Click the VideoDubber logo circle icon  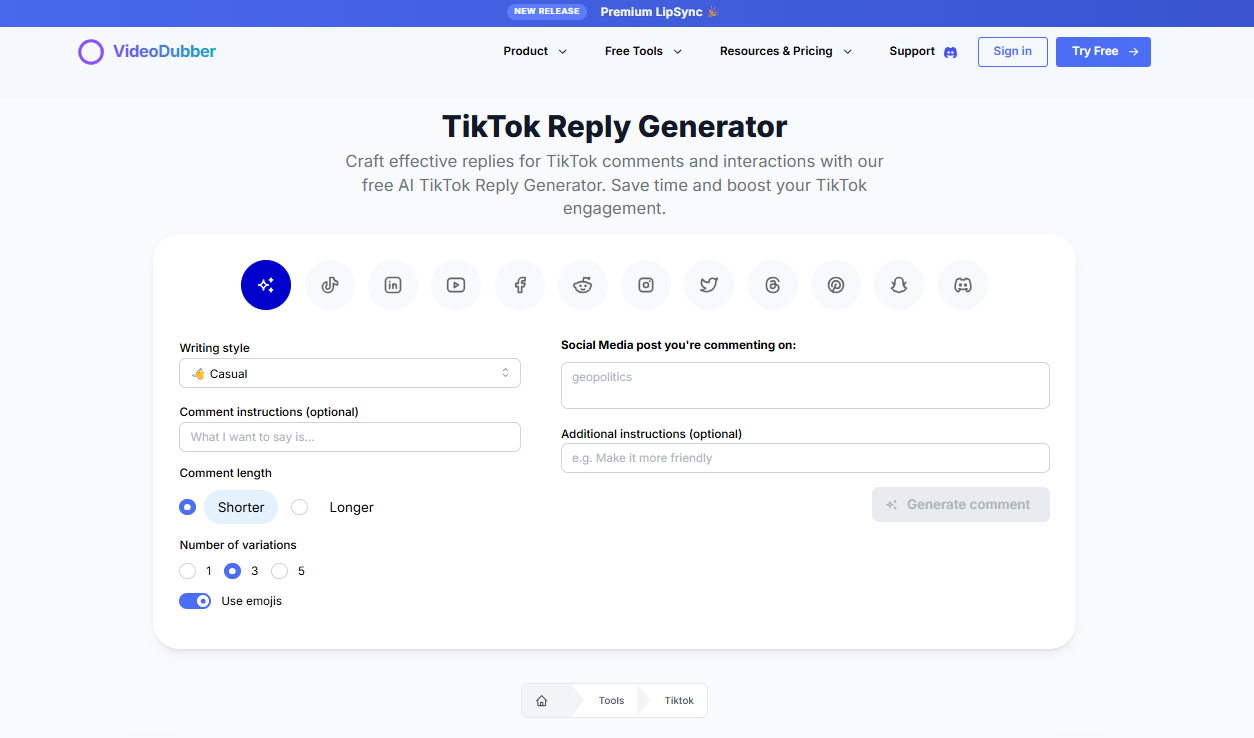coord(91,52)
